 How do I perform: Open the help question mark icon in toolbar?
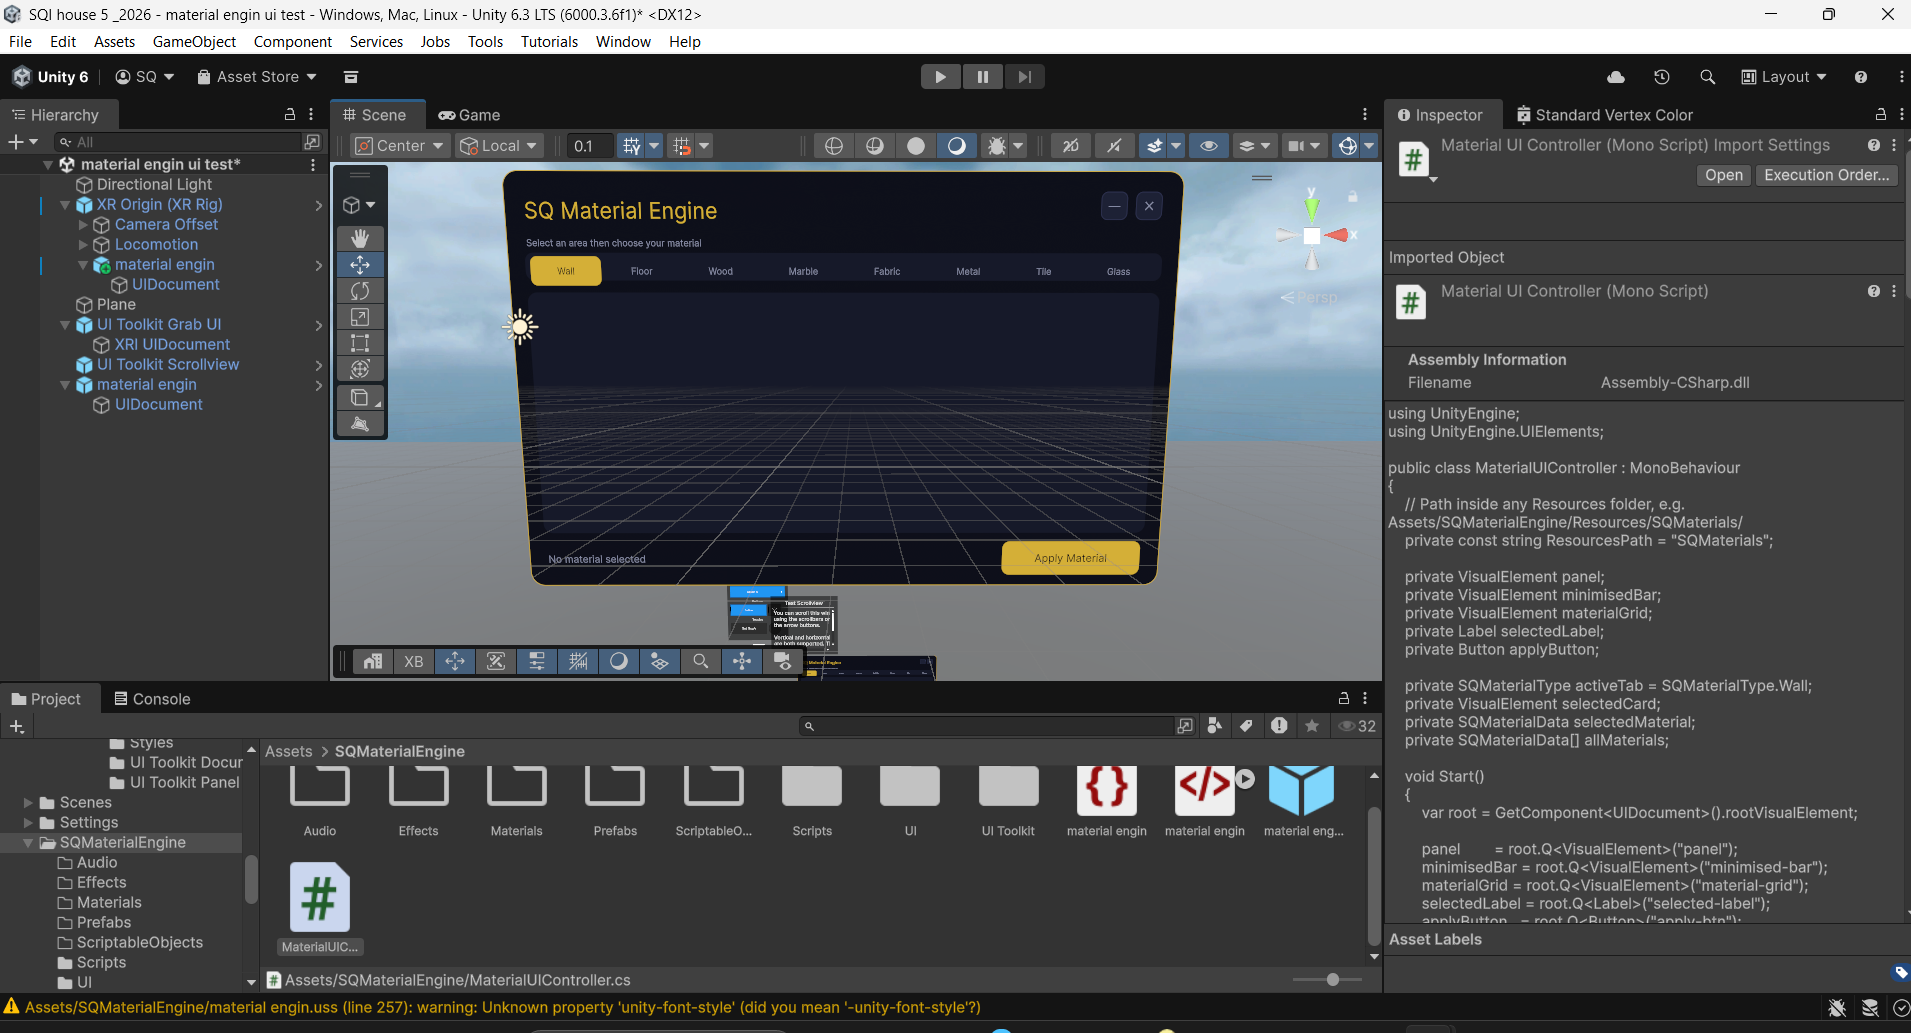[x=1860, y=77]
